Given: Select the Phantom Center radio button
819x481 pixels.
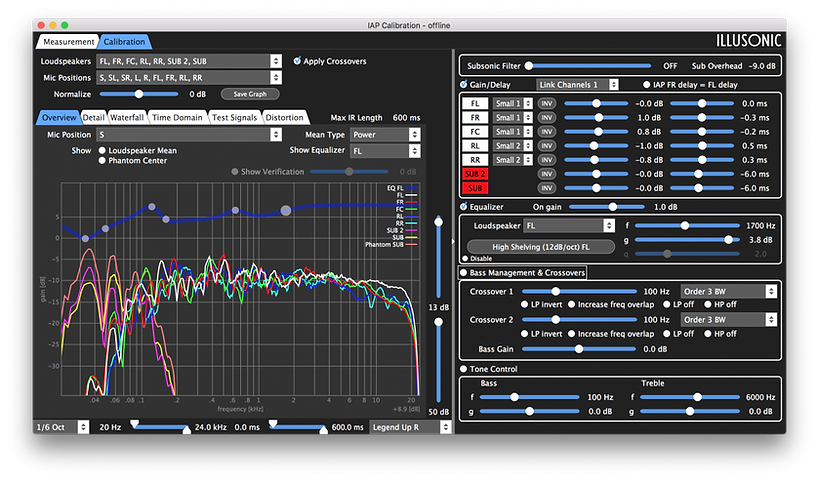Looking at the screenshot, I should coord(102,160).
